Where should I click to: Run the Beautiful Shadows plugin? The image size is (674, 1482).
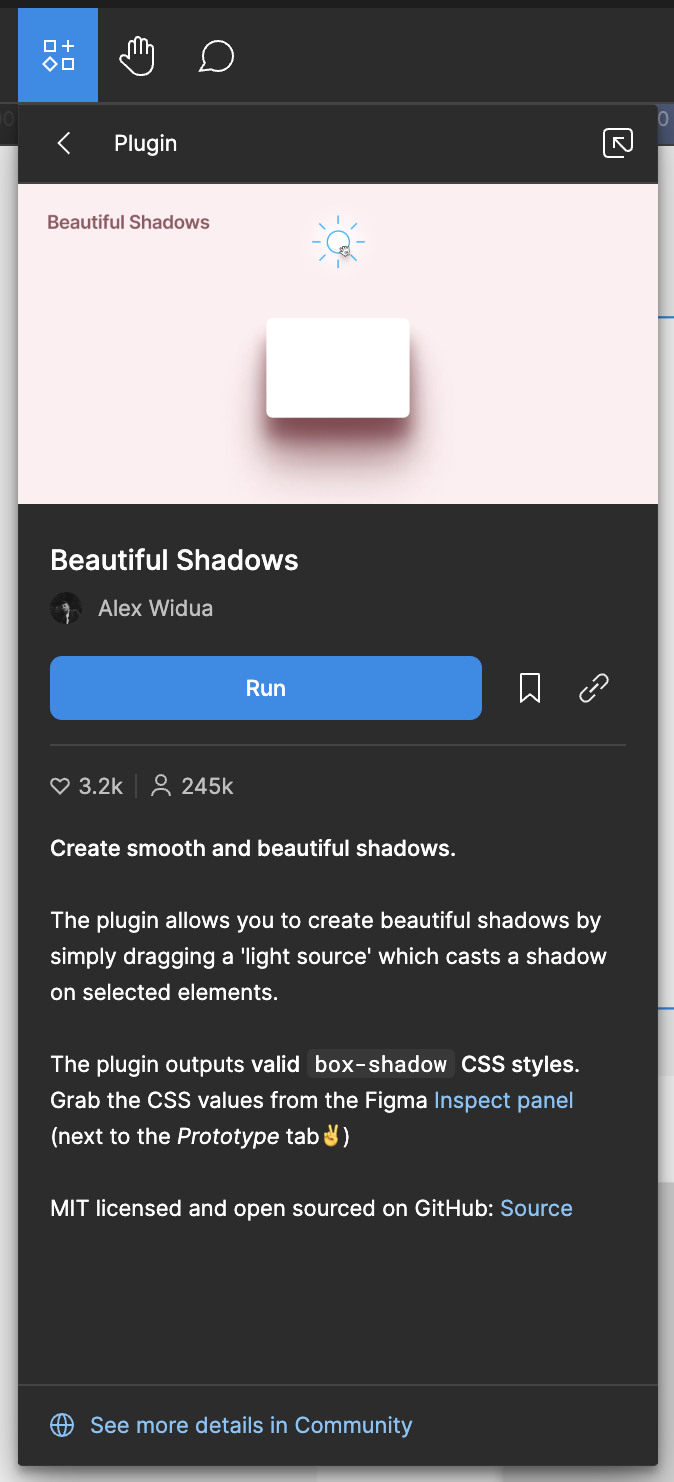click(x=266, y=688)
